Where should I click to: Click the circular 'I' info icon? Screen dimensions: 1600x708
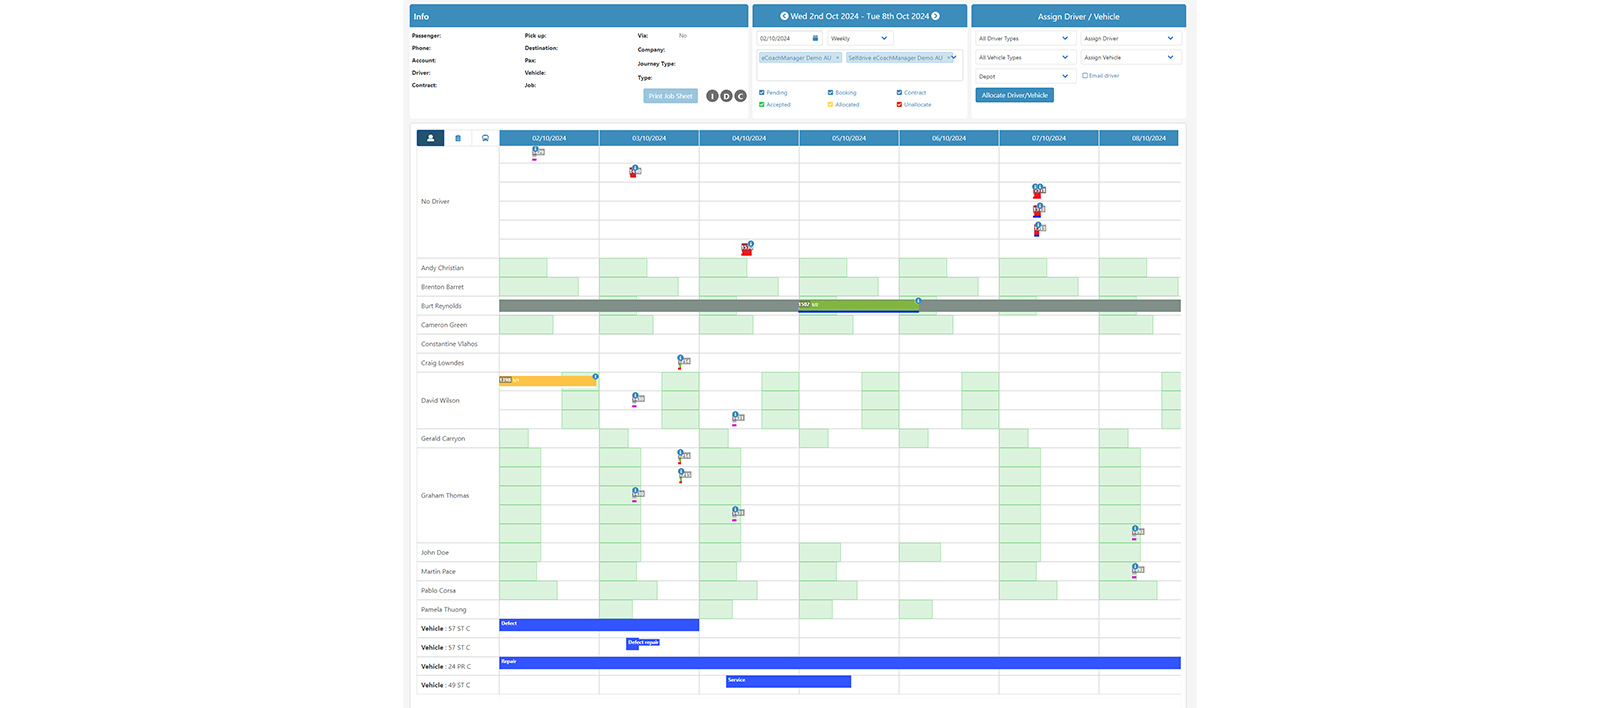tap(712, 96)
